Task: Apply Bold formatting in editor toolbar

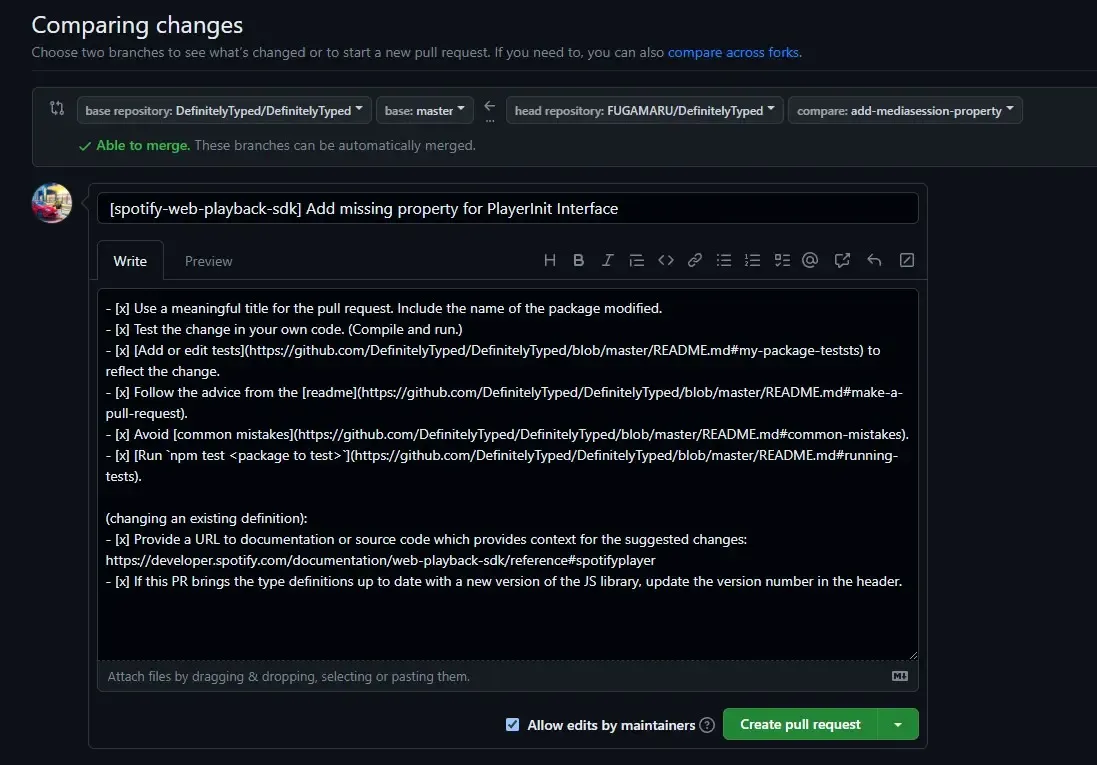Action: click(x=579, y=260)
